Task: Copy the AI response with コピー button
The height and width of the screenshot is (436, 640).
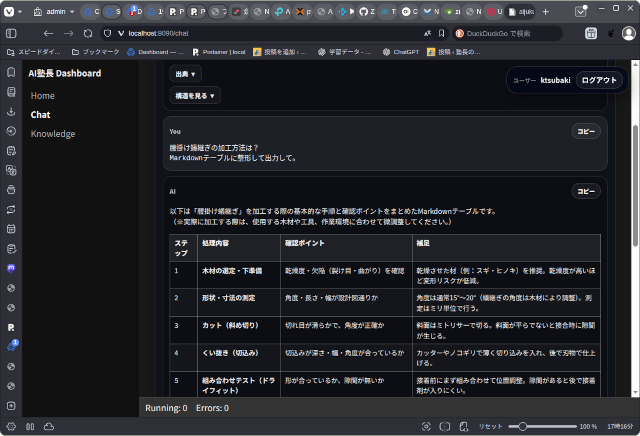Action: (x=585, y=191)
